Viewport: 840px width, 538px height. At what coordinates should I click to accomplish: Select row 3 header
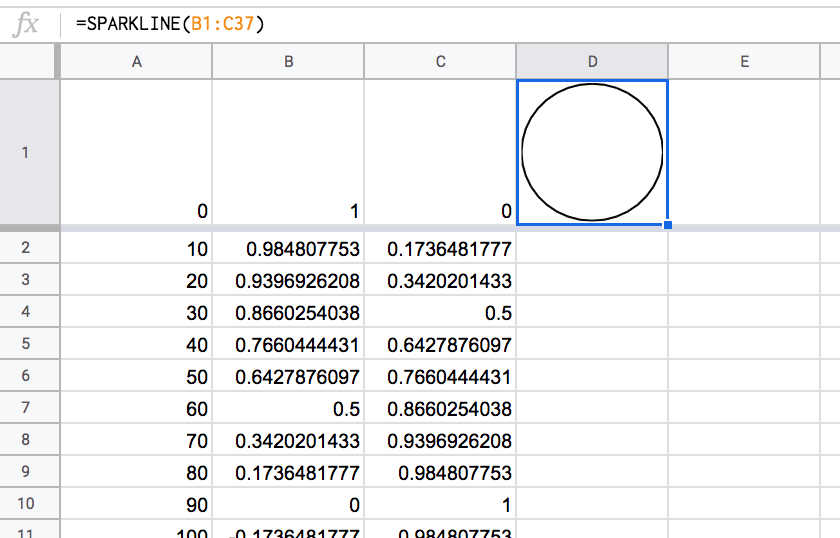pyautogui.click(x=25, y=279)
